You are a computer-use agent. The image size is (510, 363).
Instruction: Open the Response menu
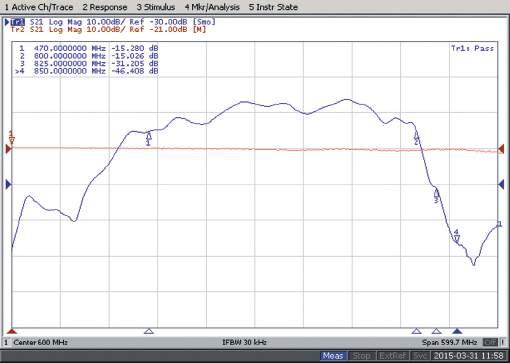pyautogui.click(x=105, y=7)
